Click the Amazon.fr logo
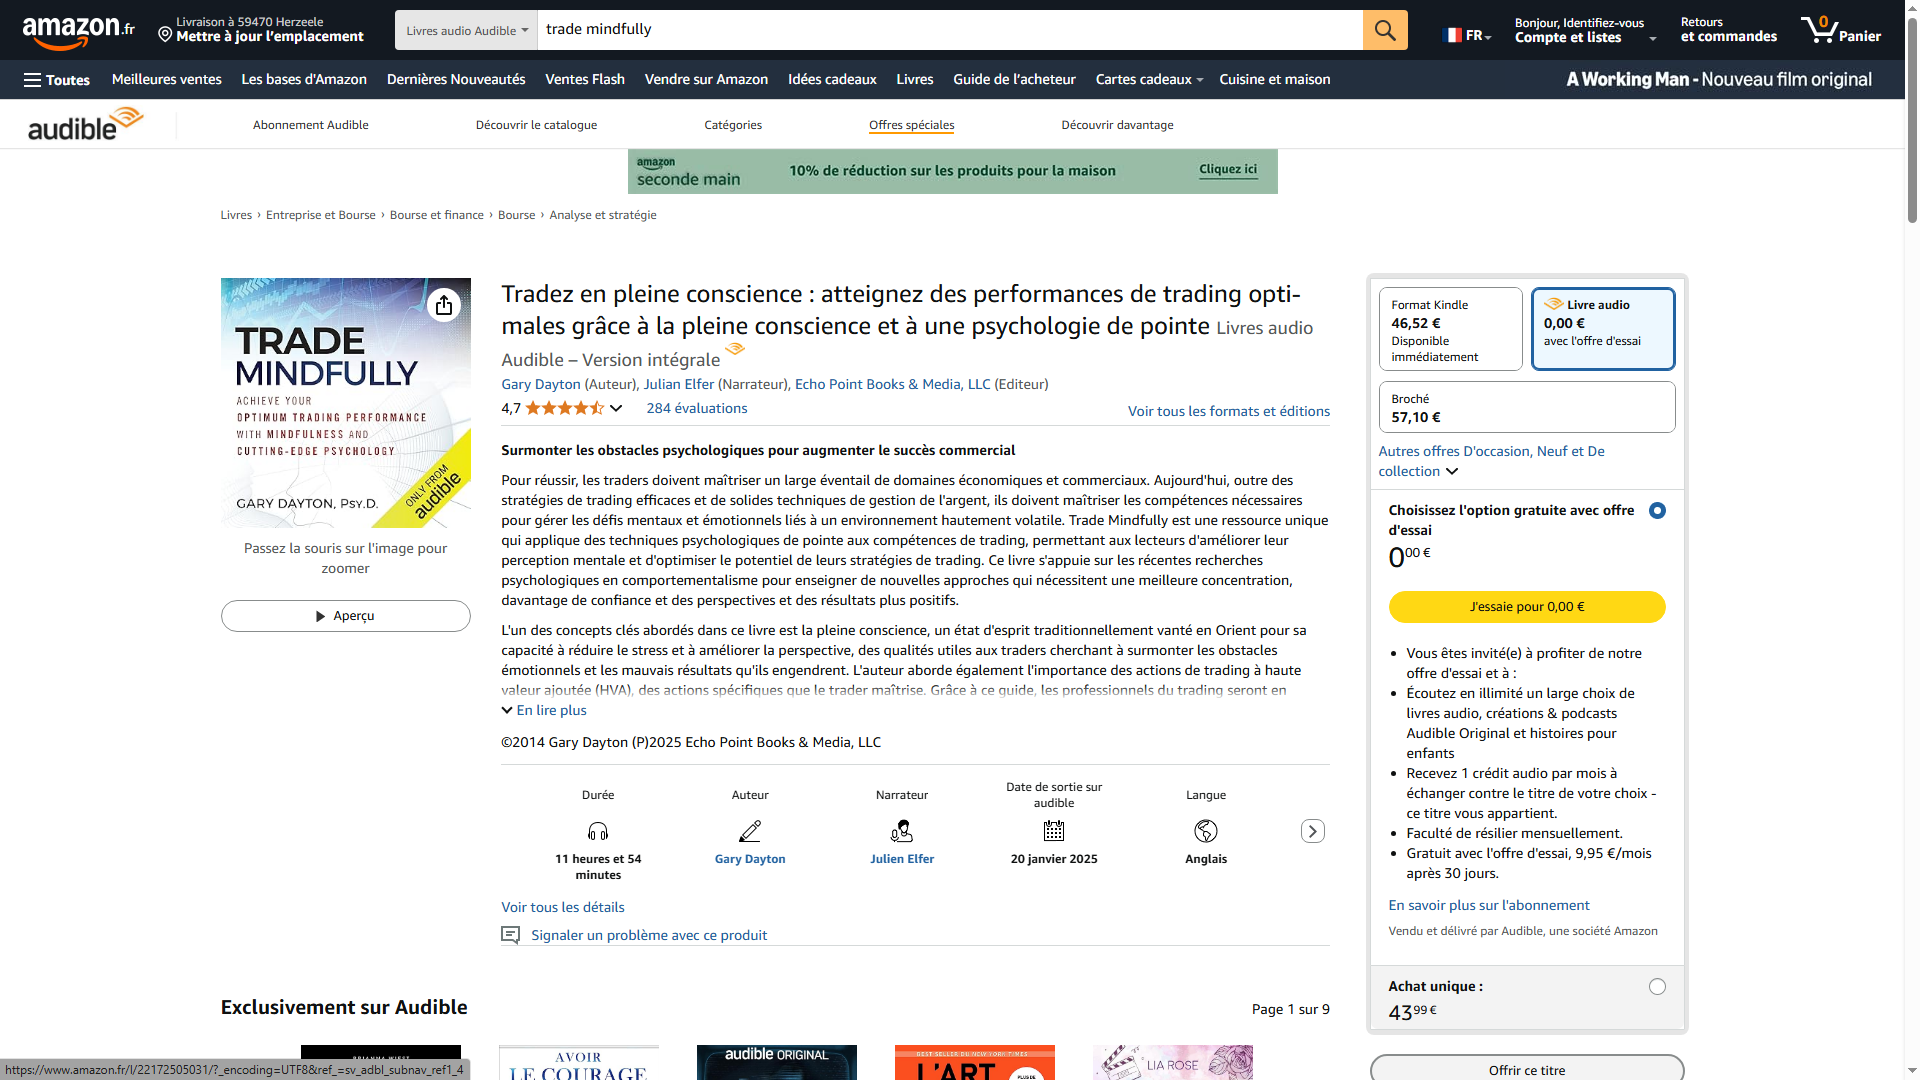This screenshot has width=1920, height=1080. 78,31
